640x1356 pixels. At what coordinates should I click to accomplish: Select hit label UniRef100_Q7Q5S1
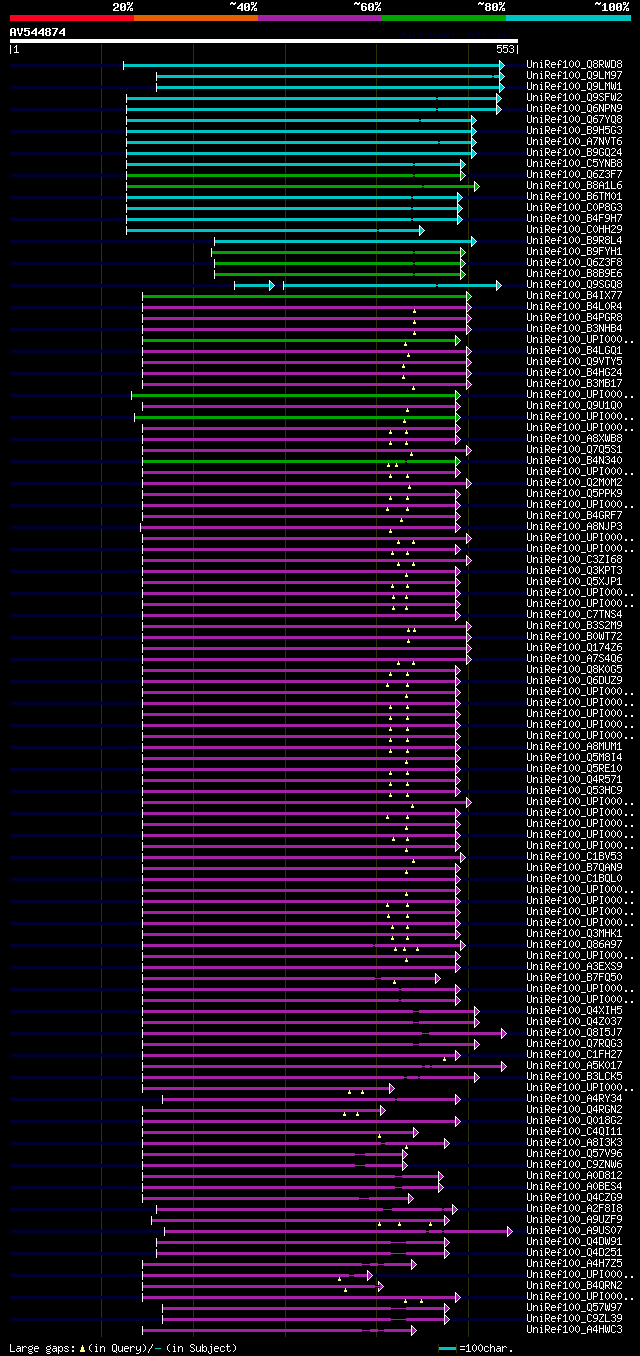point(574,449)
